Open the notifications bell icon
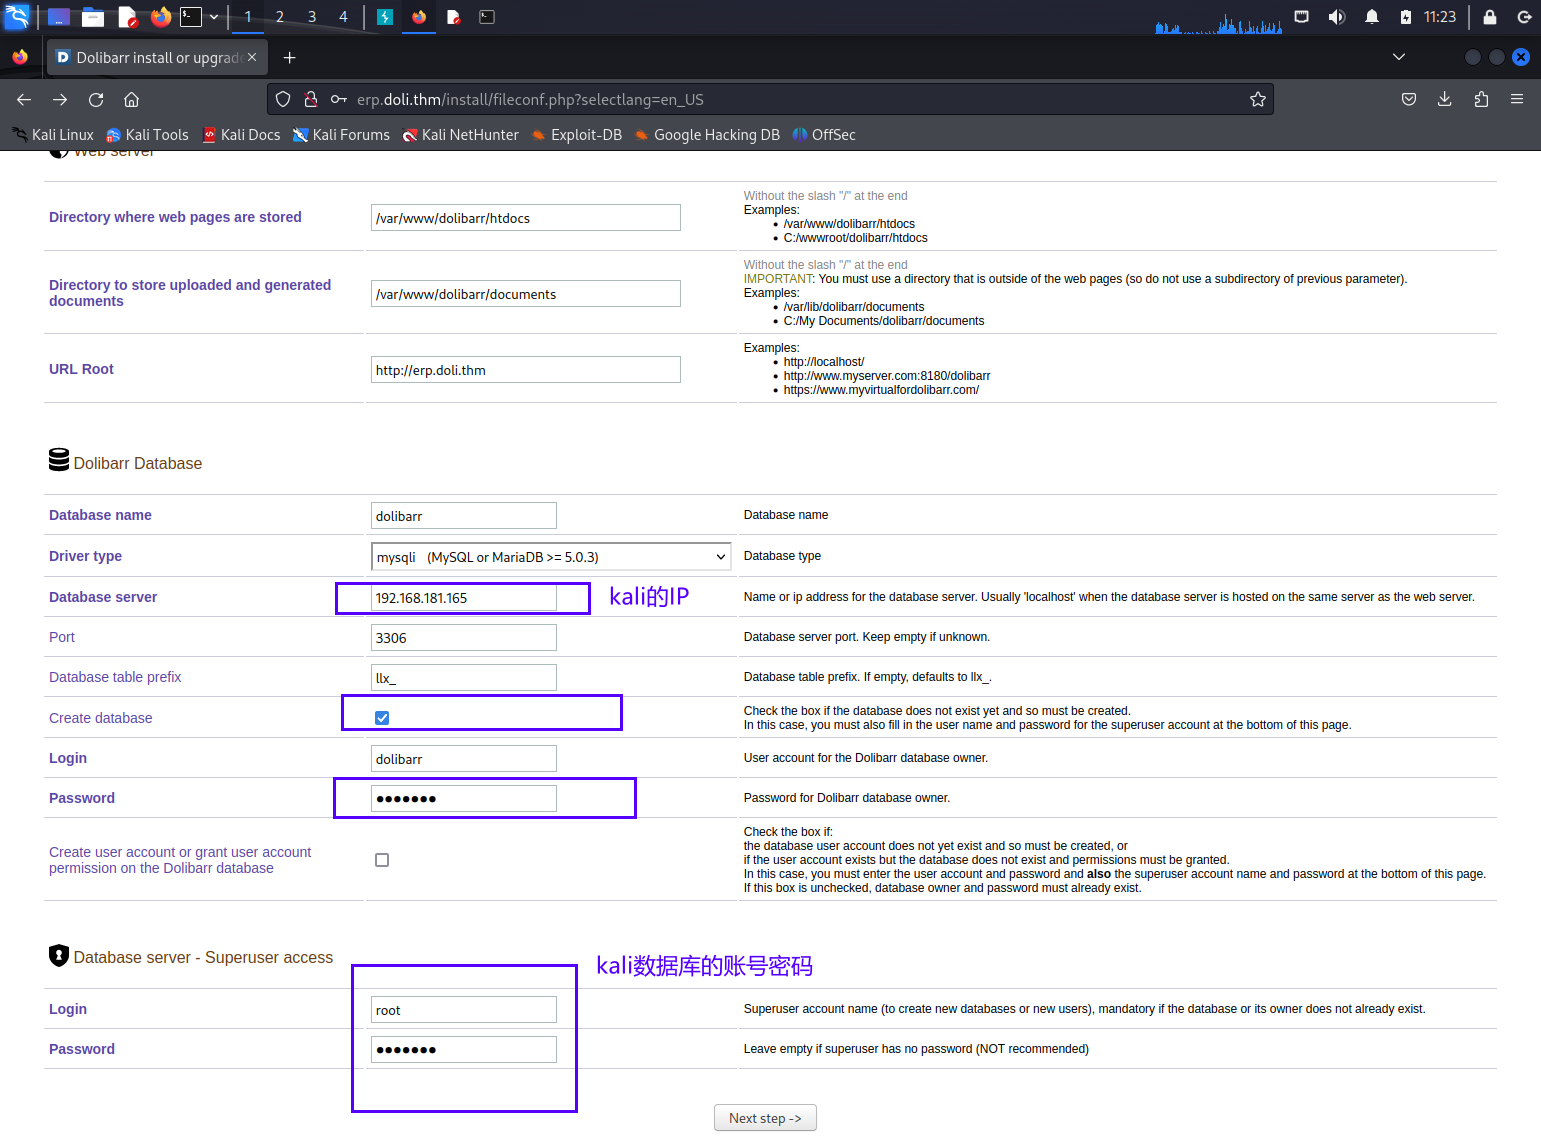 [x=1372, y=17]
